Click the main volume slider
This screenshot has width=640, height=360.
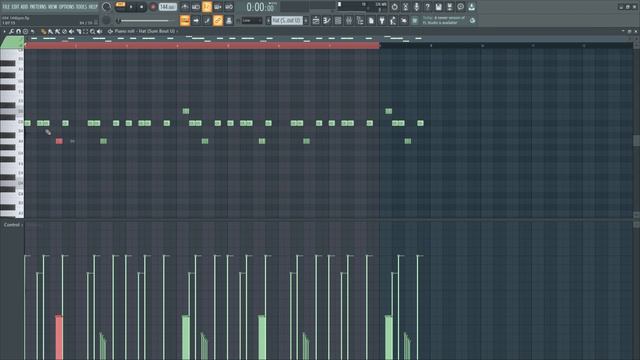click(x=145, y=20)
